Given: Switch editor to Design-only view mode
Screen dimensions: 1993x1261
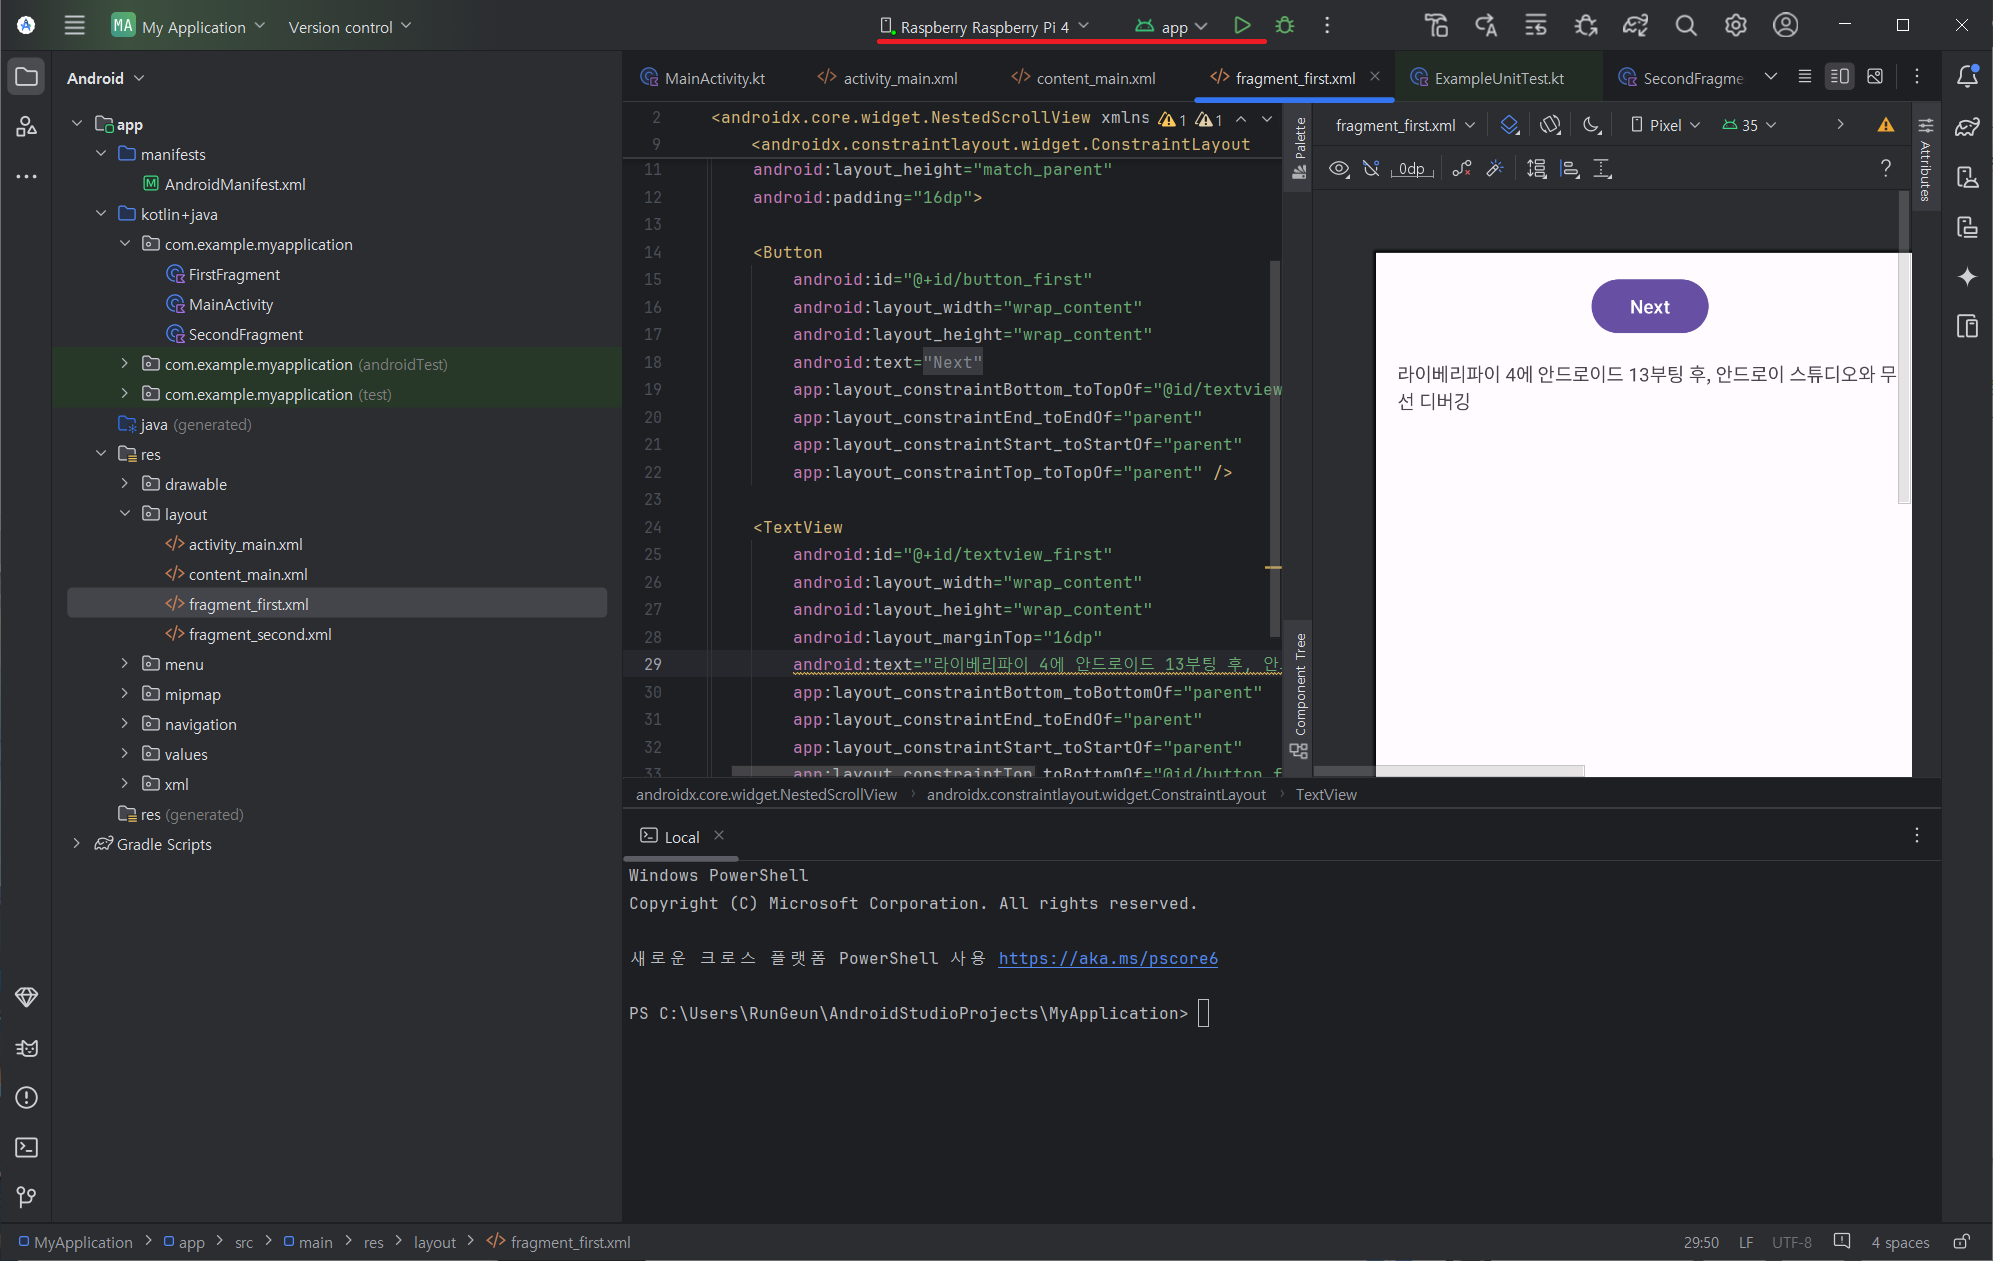Looking at the screenshot, I should click(1875, 77).
